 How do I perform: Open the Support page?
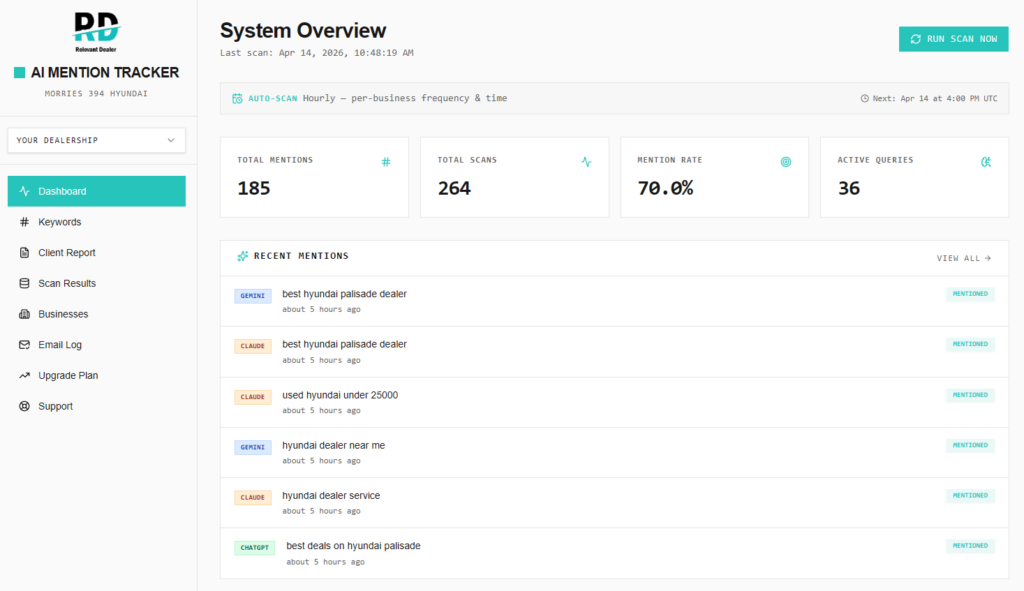55,406
